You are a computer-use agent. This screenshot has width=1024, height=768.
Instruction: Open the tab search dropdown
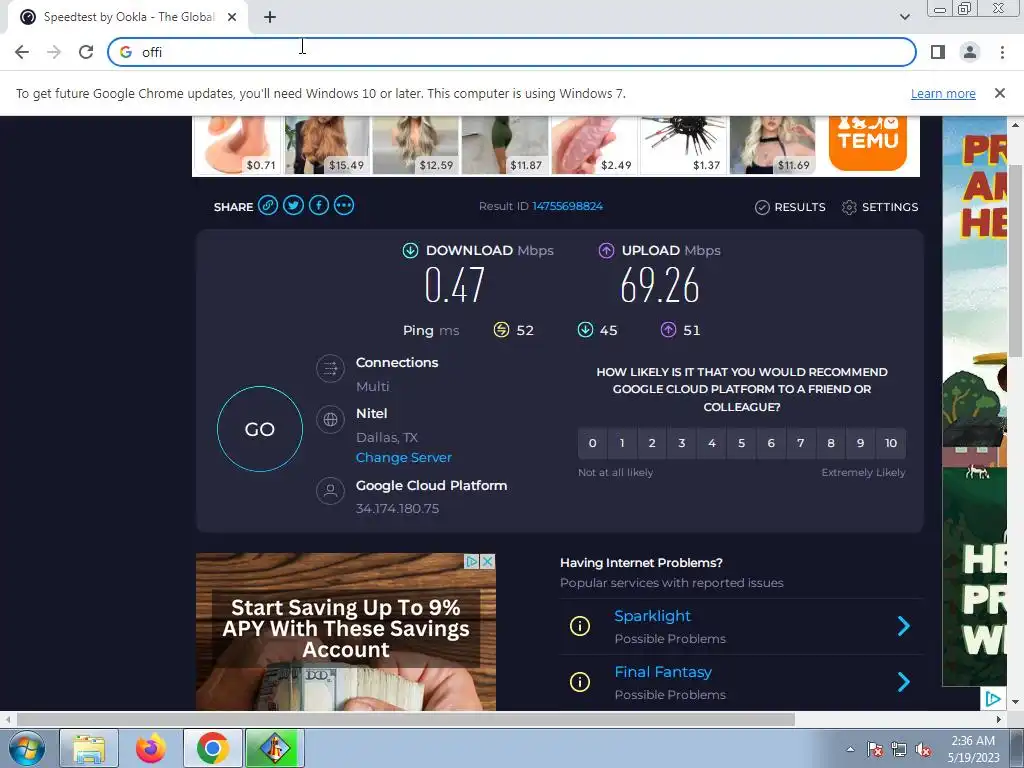point(905,17)
